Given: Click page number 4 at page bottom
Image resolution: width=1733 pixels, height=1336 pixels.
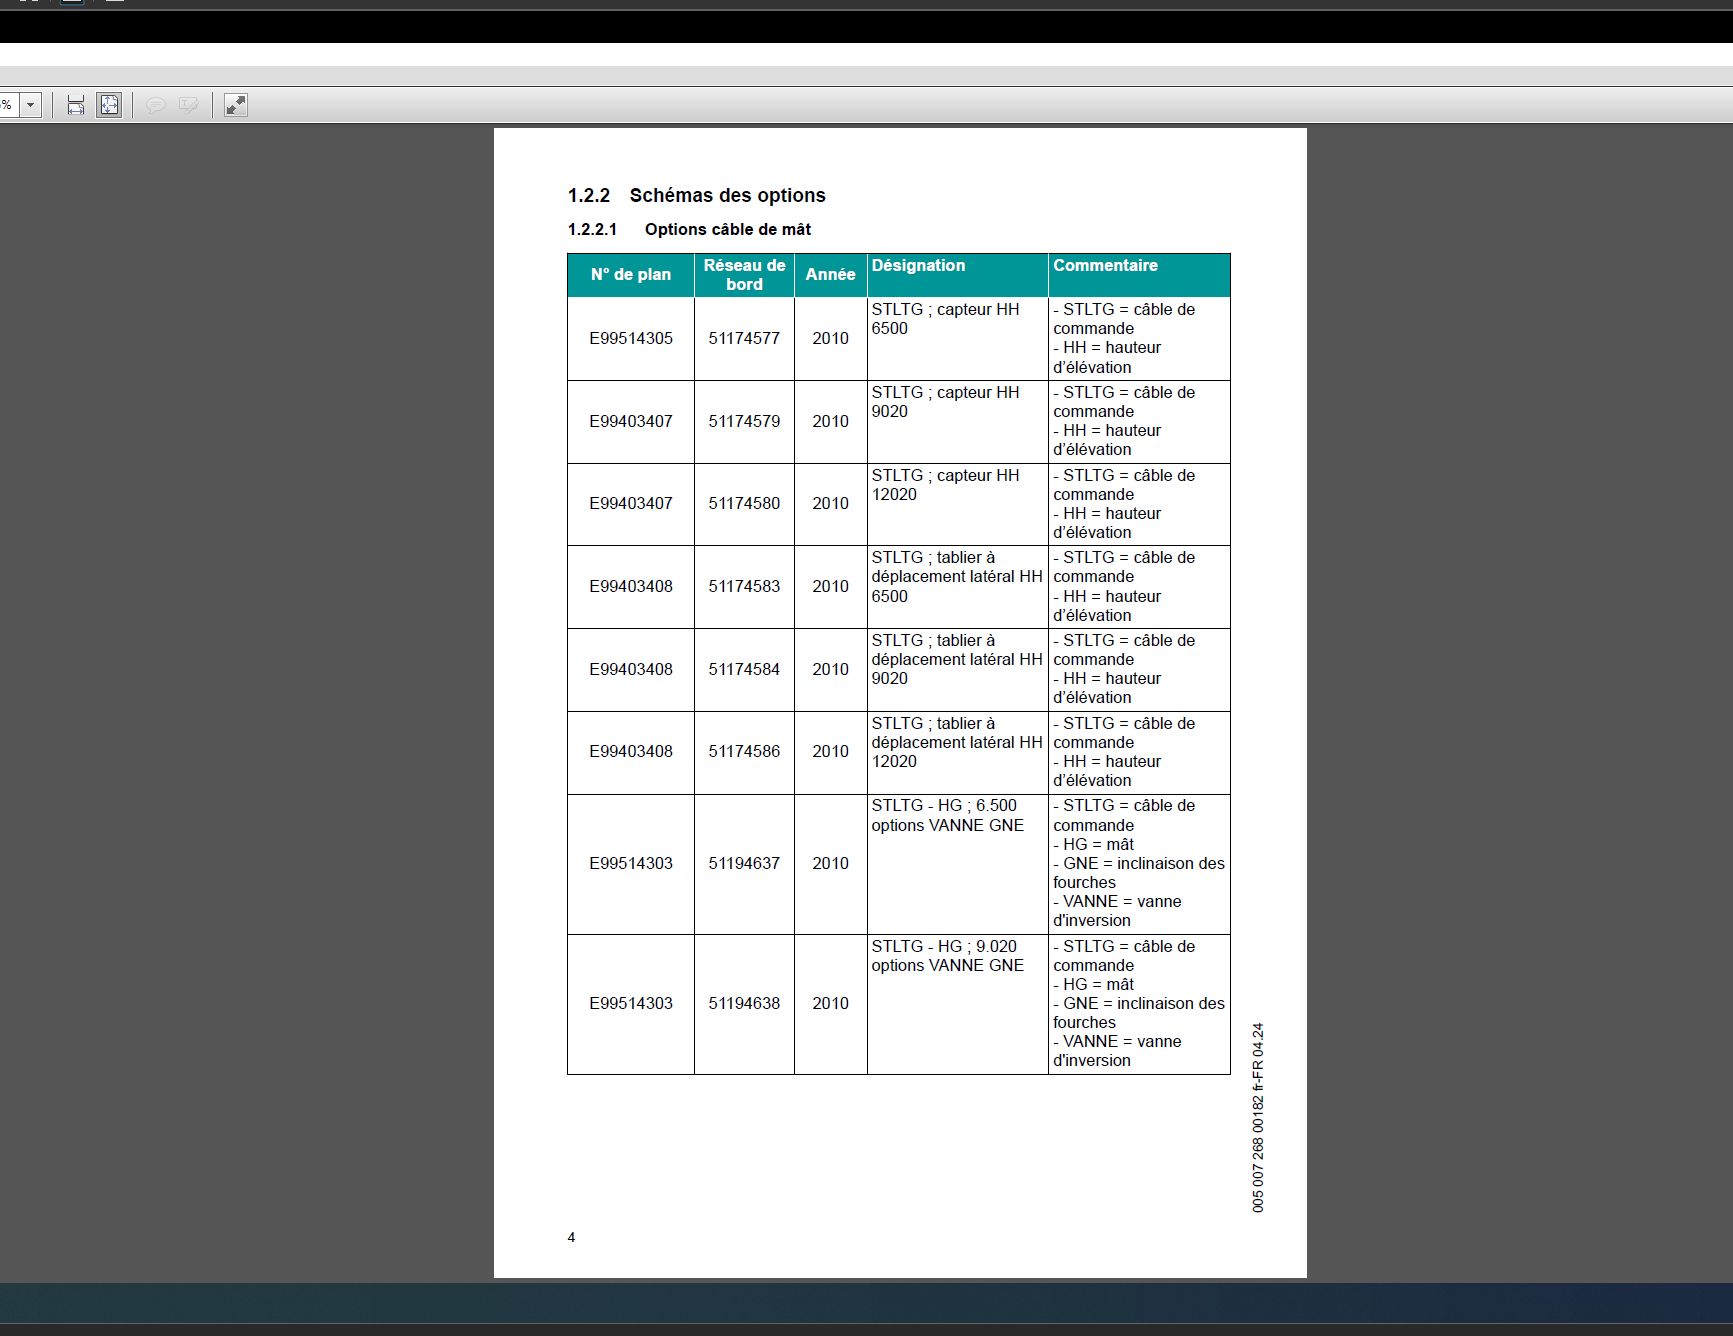Looking at the screenshot, I should click(571, 1237).
